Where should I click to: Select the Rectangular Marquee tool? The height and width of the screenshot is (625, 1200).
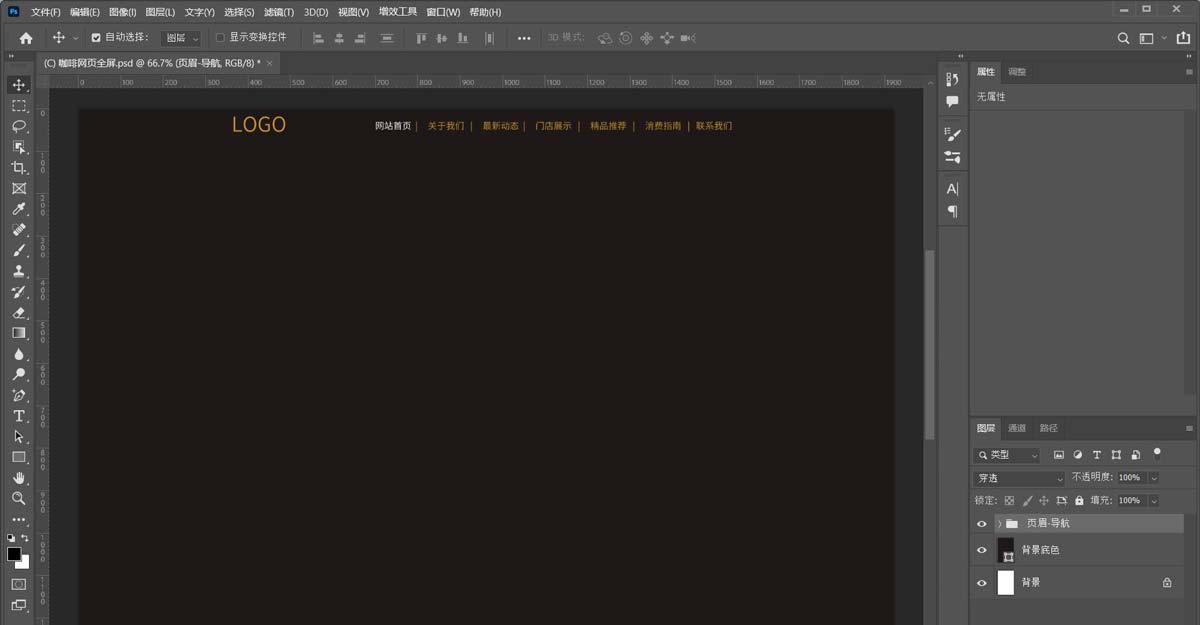(19, 106)
